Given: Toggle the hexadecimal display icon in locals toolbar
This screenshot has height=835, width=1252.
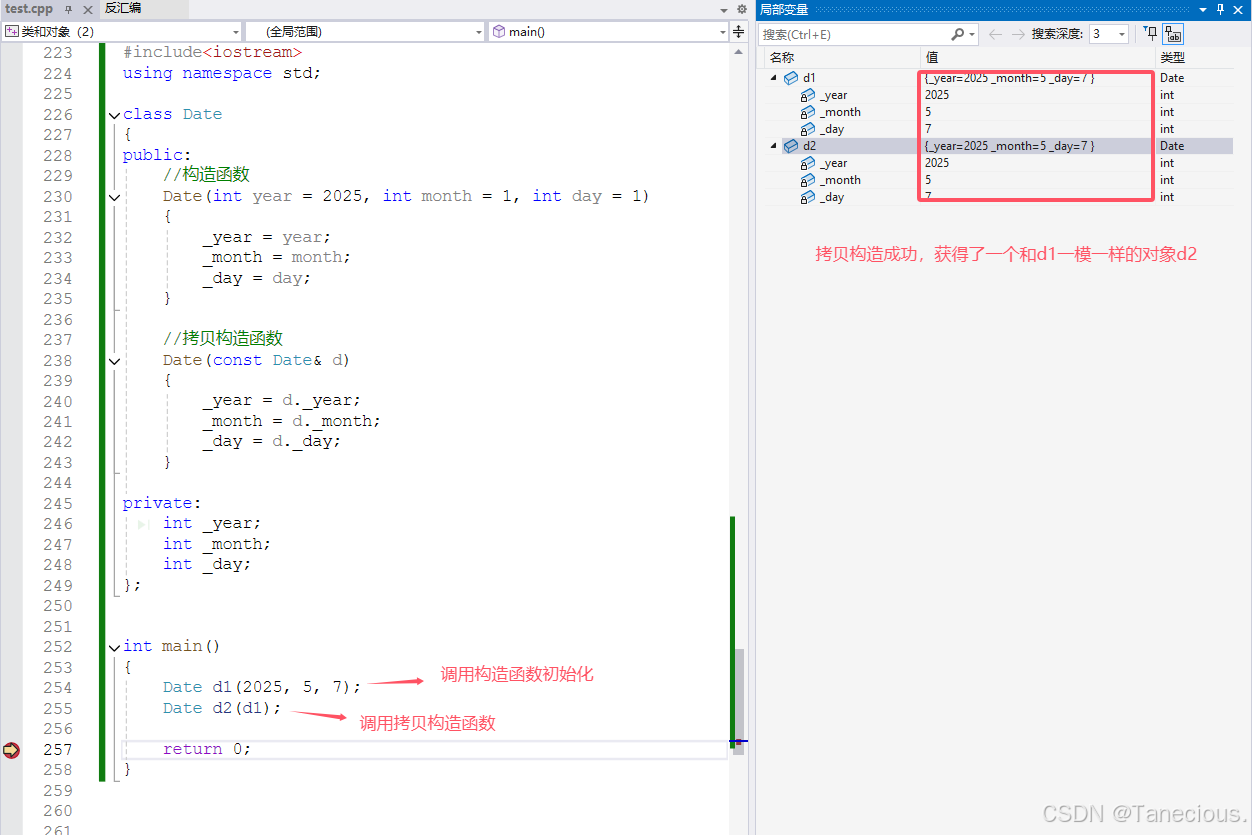Looking at the screenshot, I should click(1173, 34).
